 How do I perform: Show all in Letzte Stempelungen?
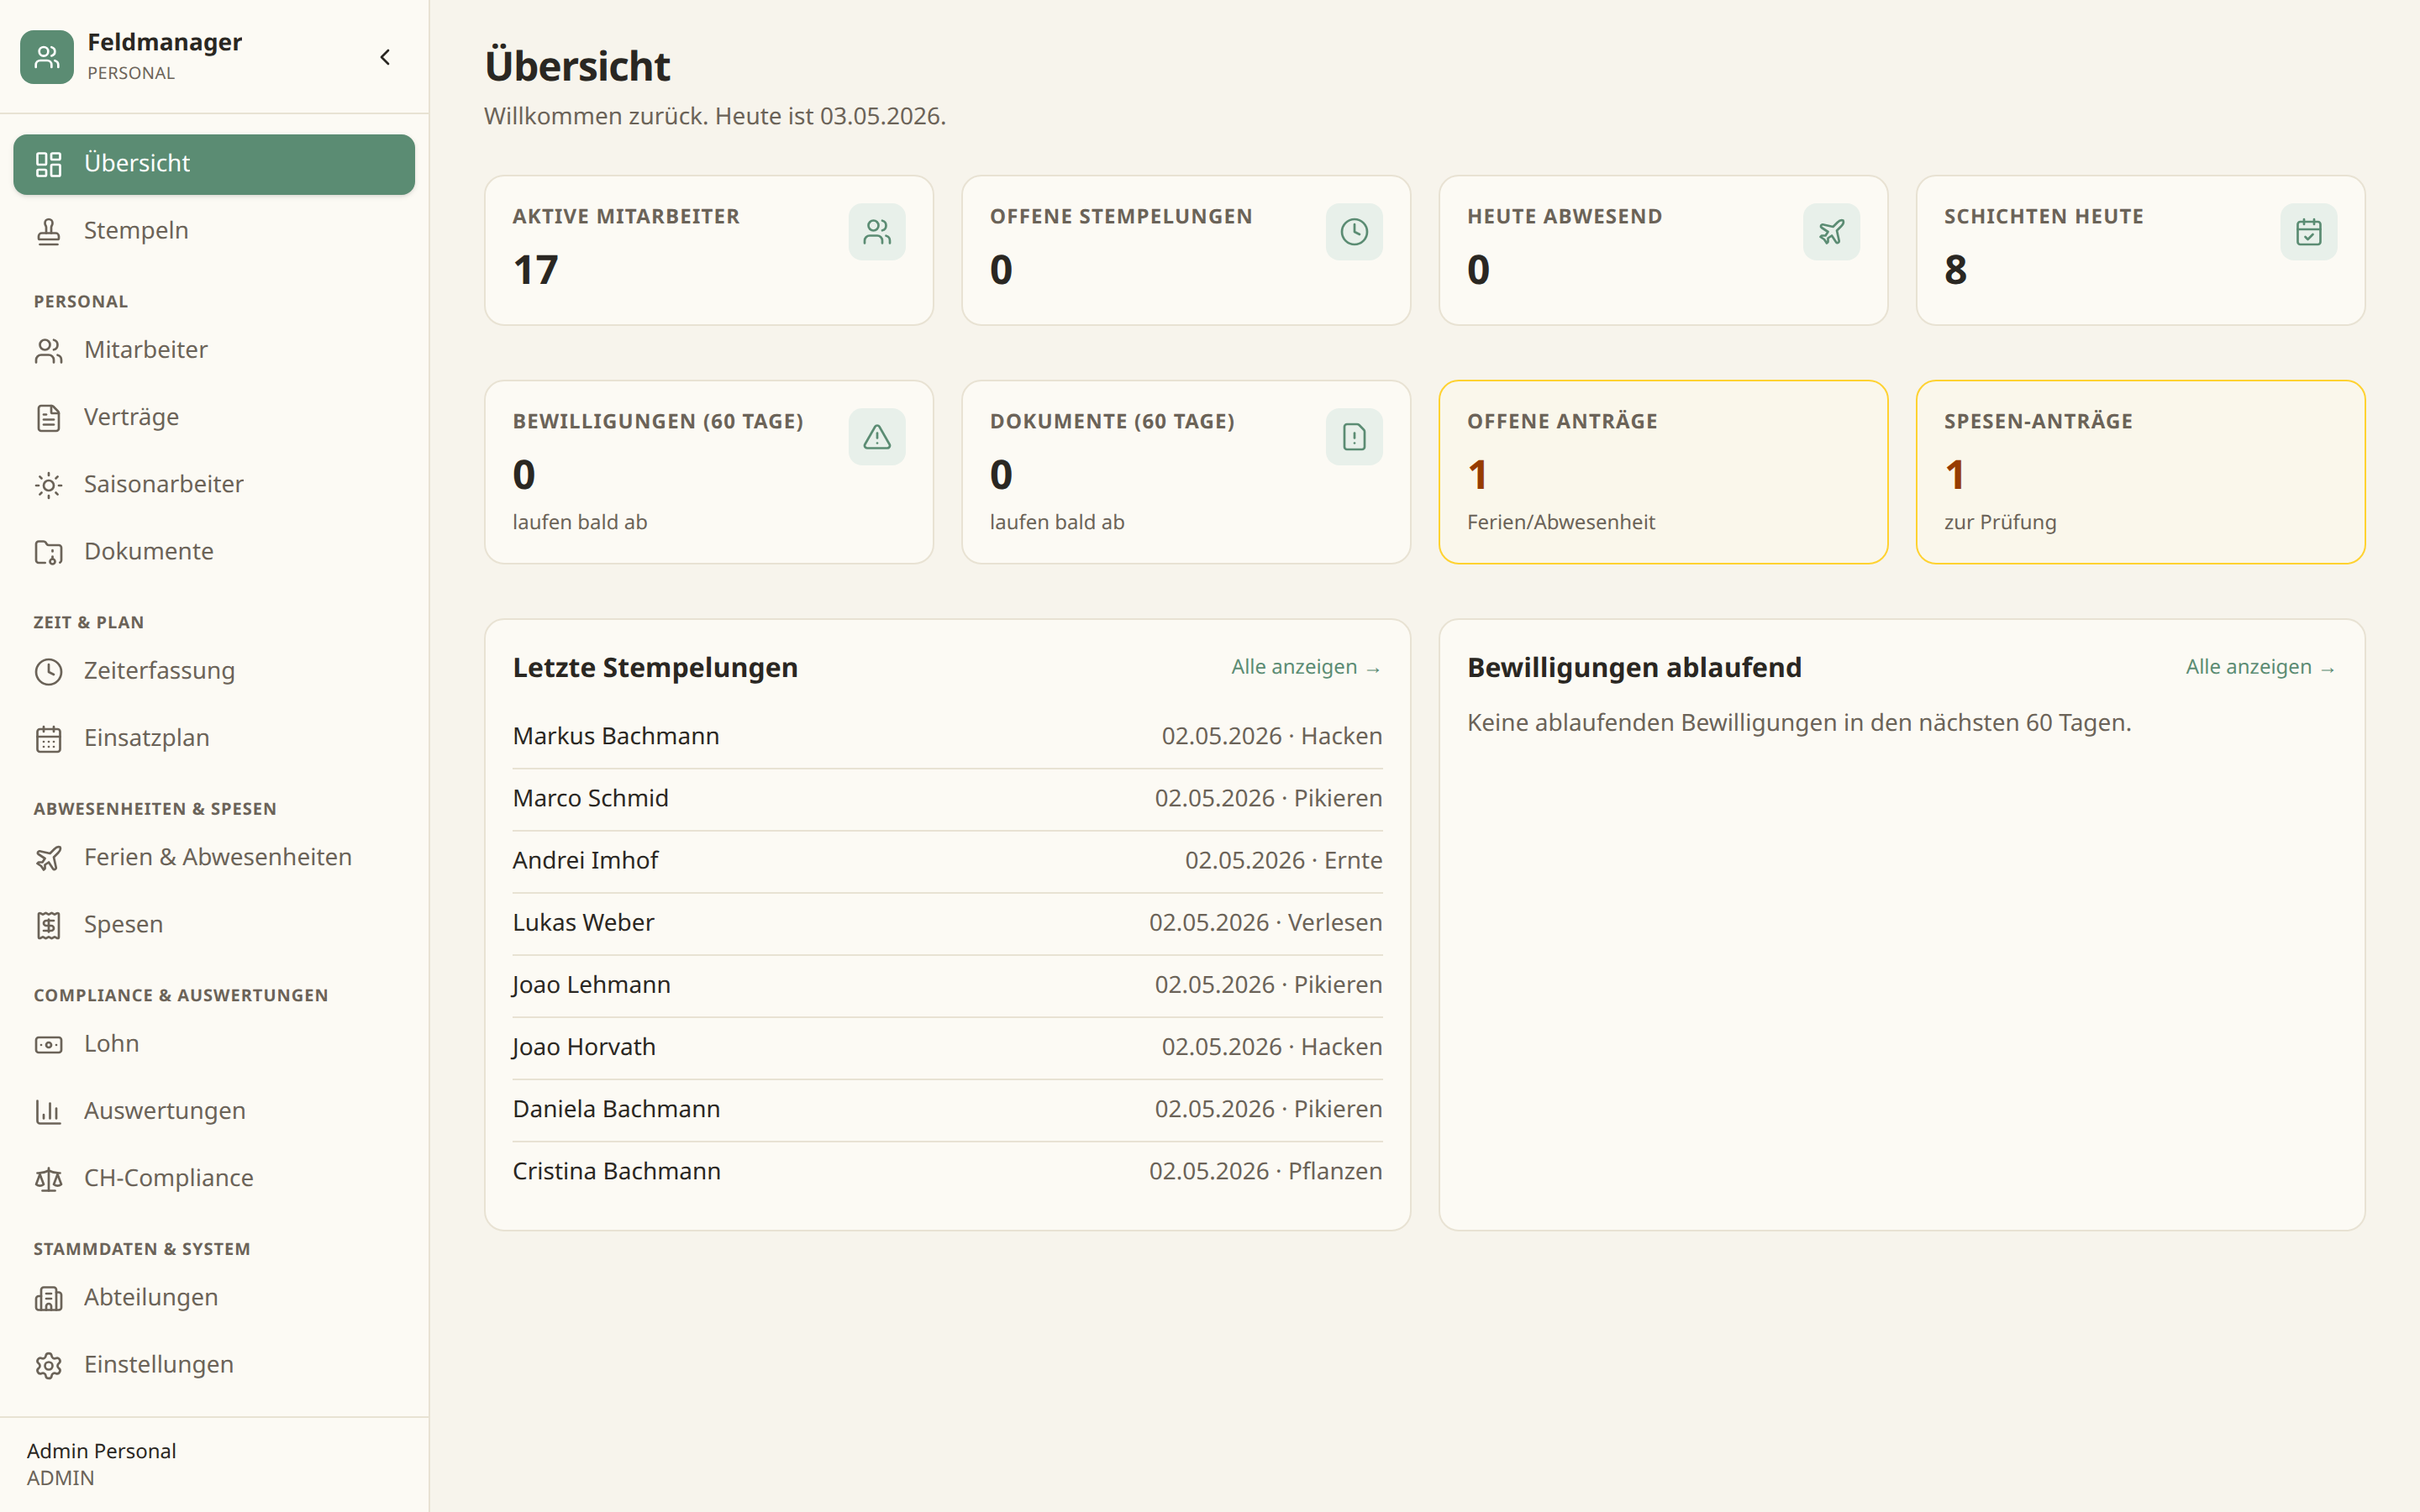tap(1306, 667)
